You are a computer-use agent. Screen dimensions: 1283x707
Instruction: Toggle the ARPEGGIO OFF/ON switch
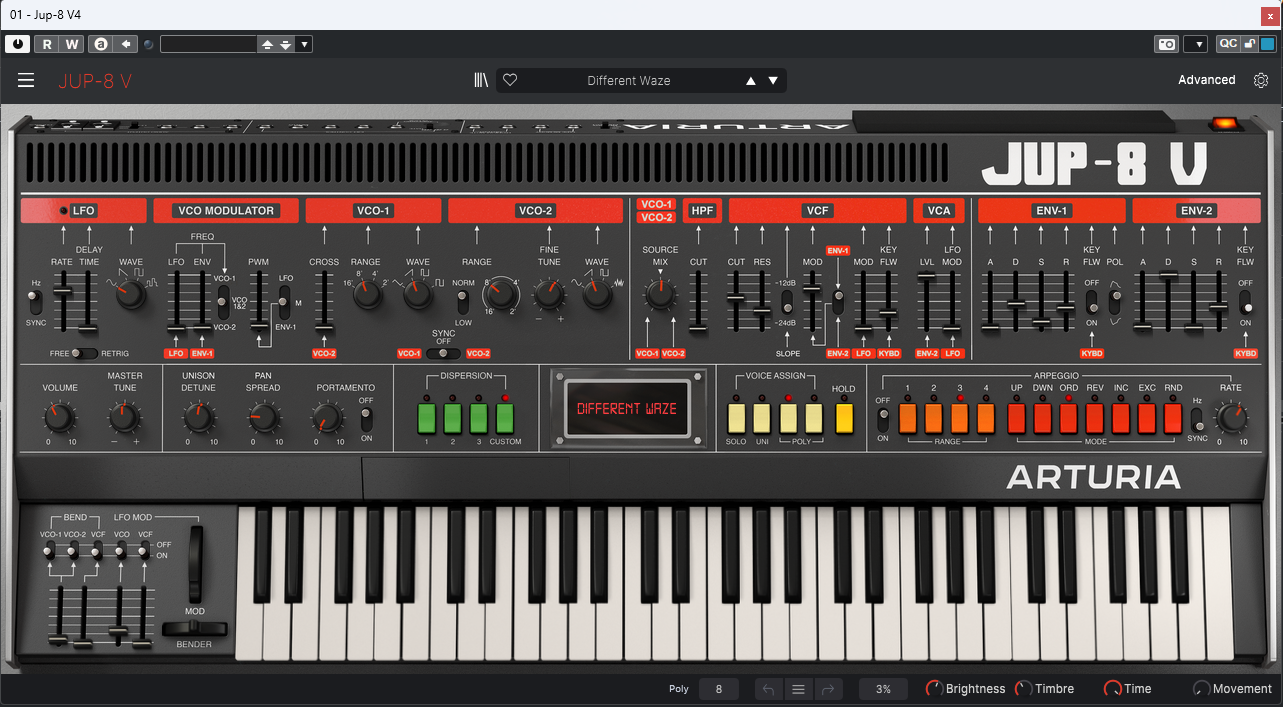pyautogui.click(x=883, y=418)
